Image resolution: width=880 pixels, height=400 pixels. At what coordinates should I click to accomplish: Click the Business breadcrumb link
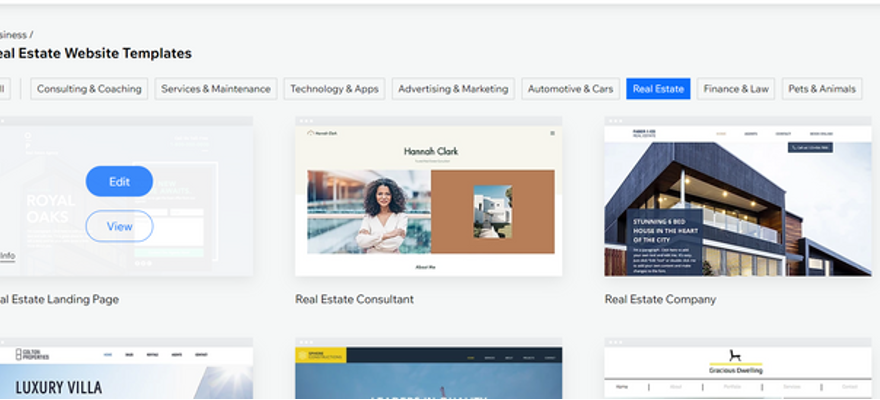click(x=13, y=35)
